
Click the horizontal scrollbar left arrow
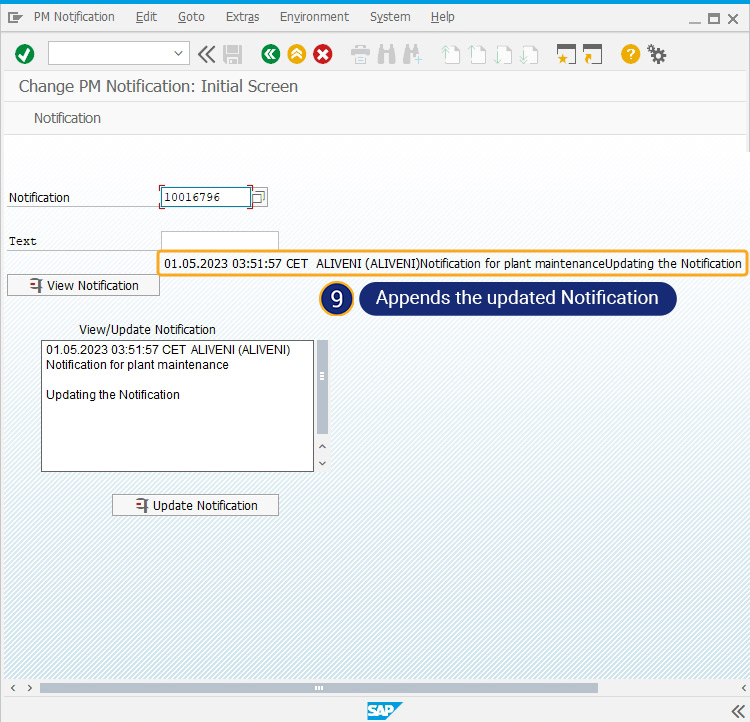(x=13, y=688)
